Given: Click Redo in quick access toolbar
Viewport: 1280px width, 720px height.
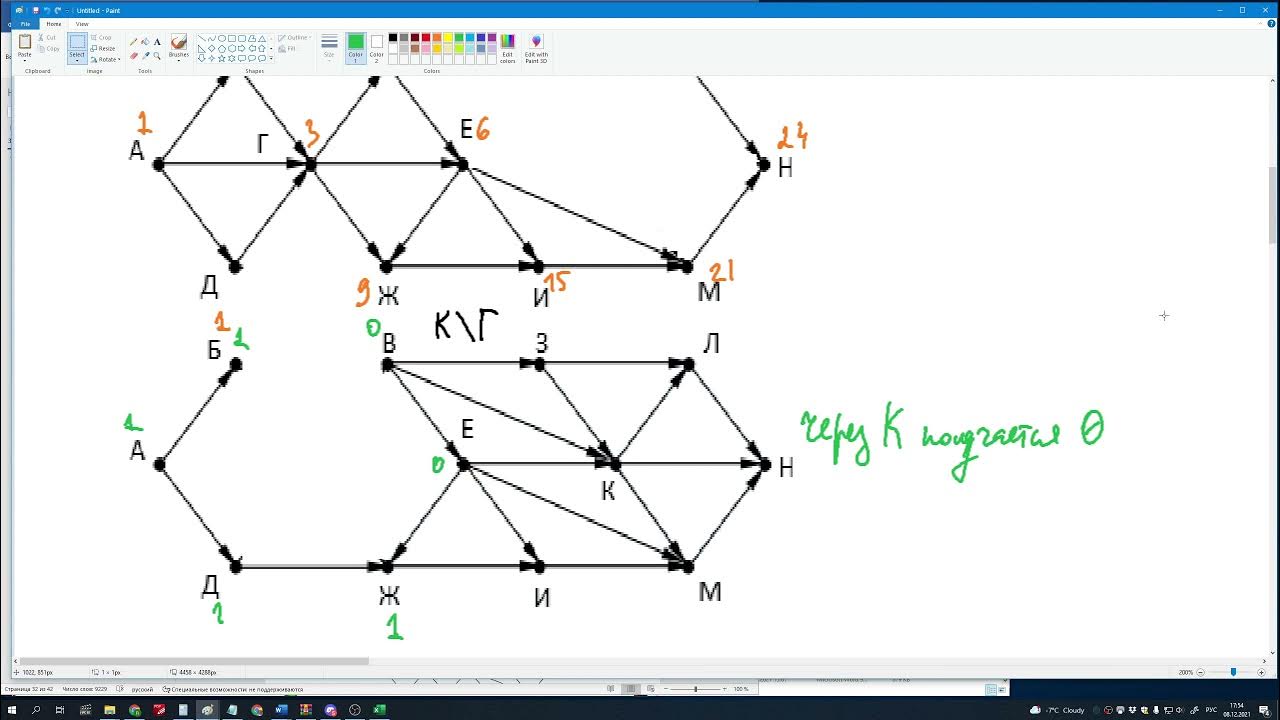Looking at the screenshot, I should click(x=57, y=10).
